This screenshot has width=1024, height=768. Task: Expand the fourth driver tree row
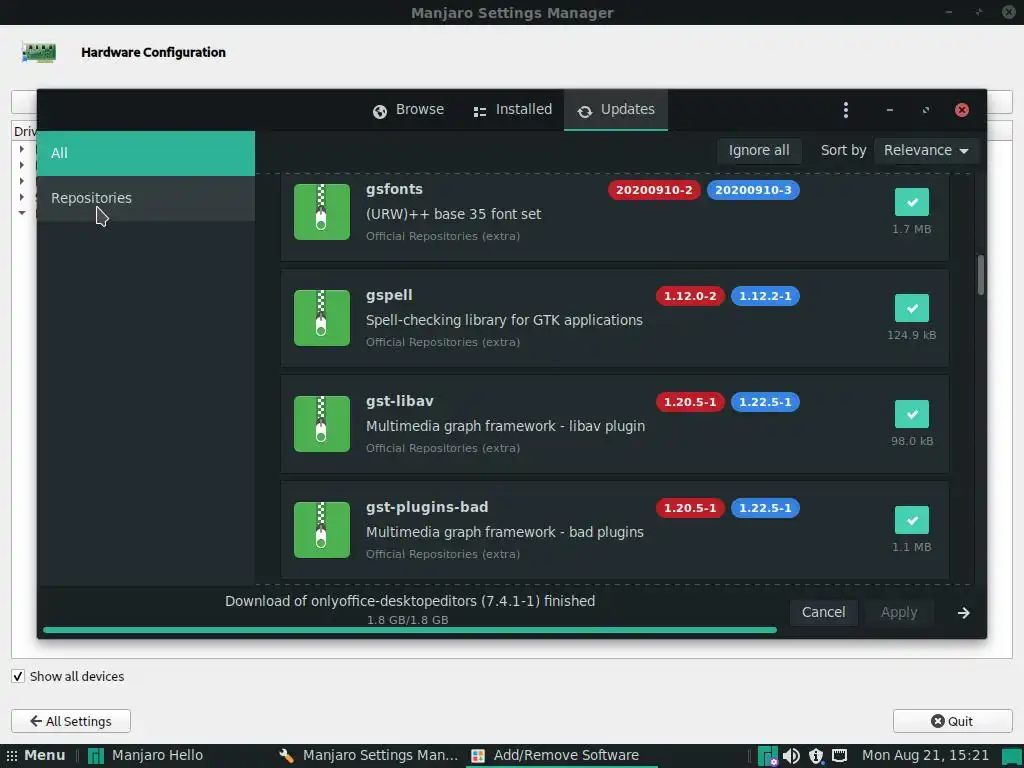pyautogui.click(x=22, y=197)
